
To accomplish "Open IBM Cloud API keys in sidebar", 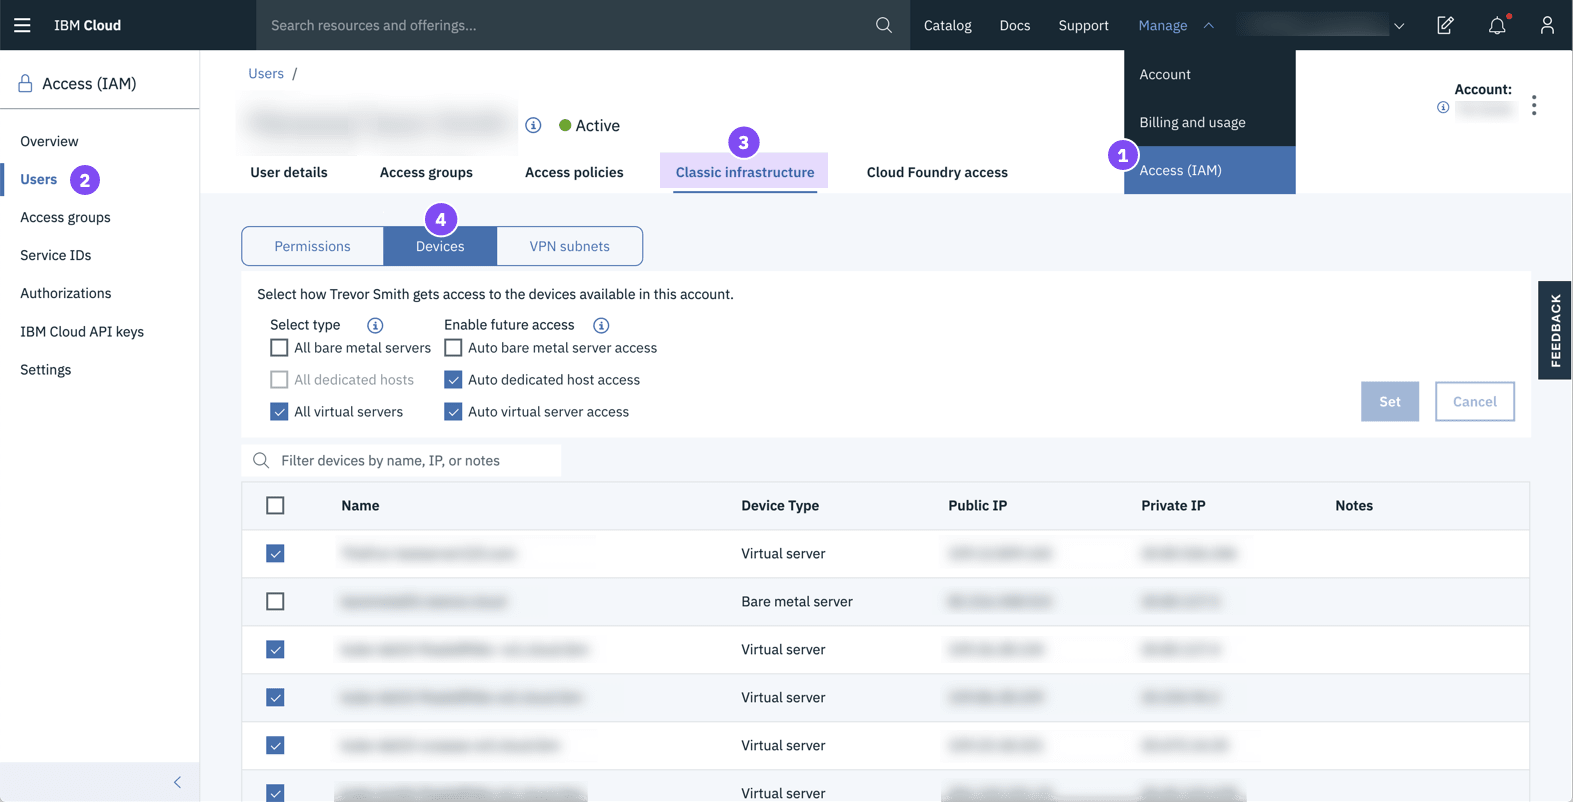I will tap(82, 331).
